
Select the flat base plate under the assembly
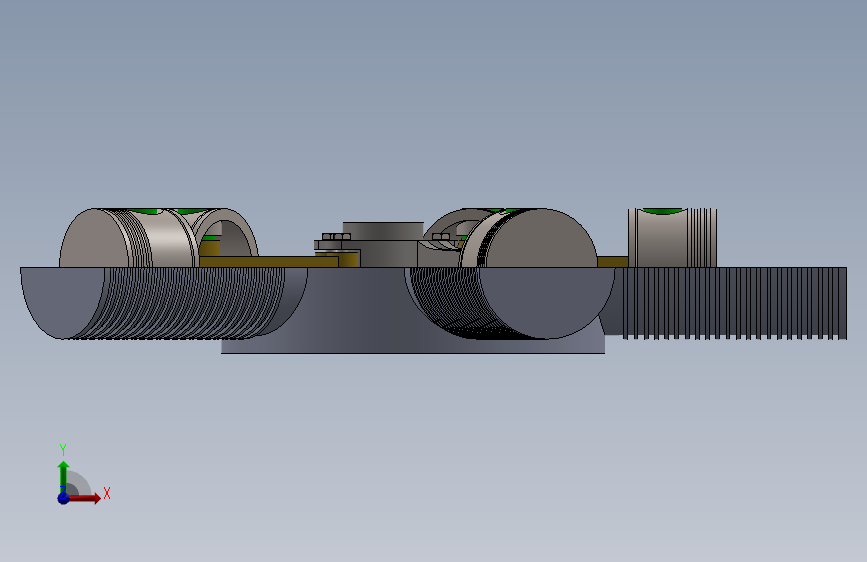tap(412, 344)
